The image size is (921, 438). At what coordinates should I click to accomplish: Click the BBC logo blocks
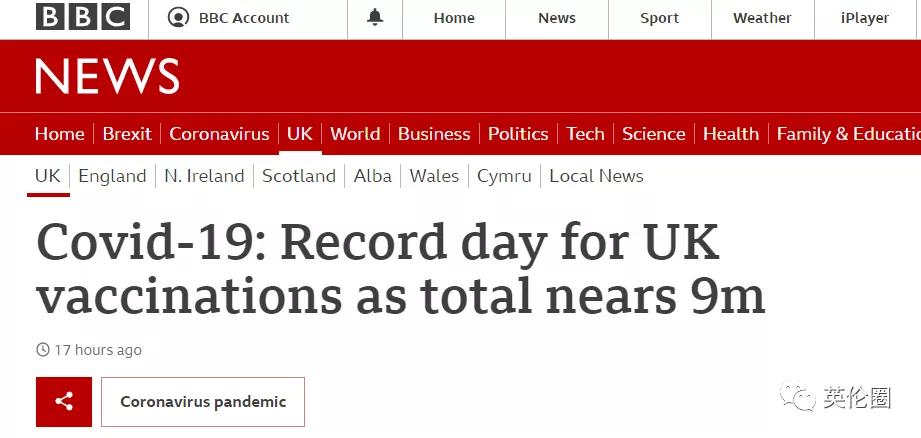pos(83,17)
